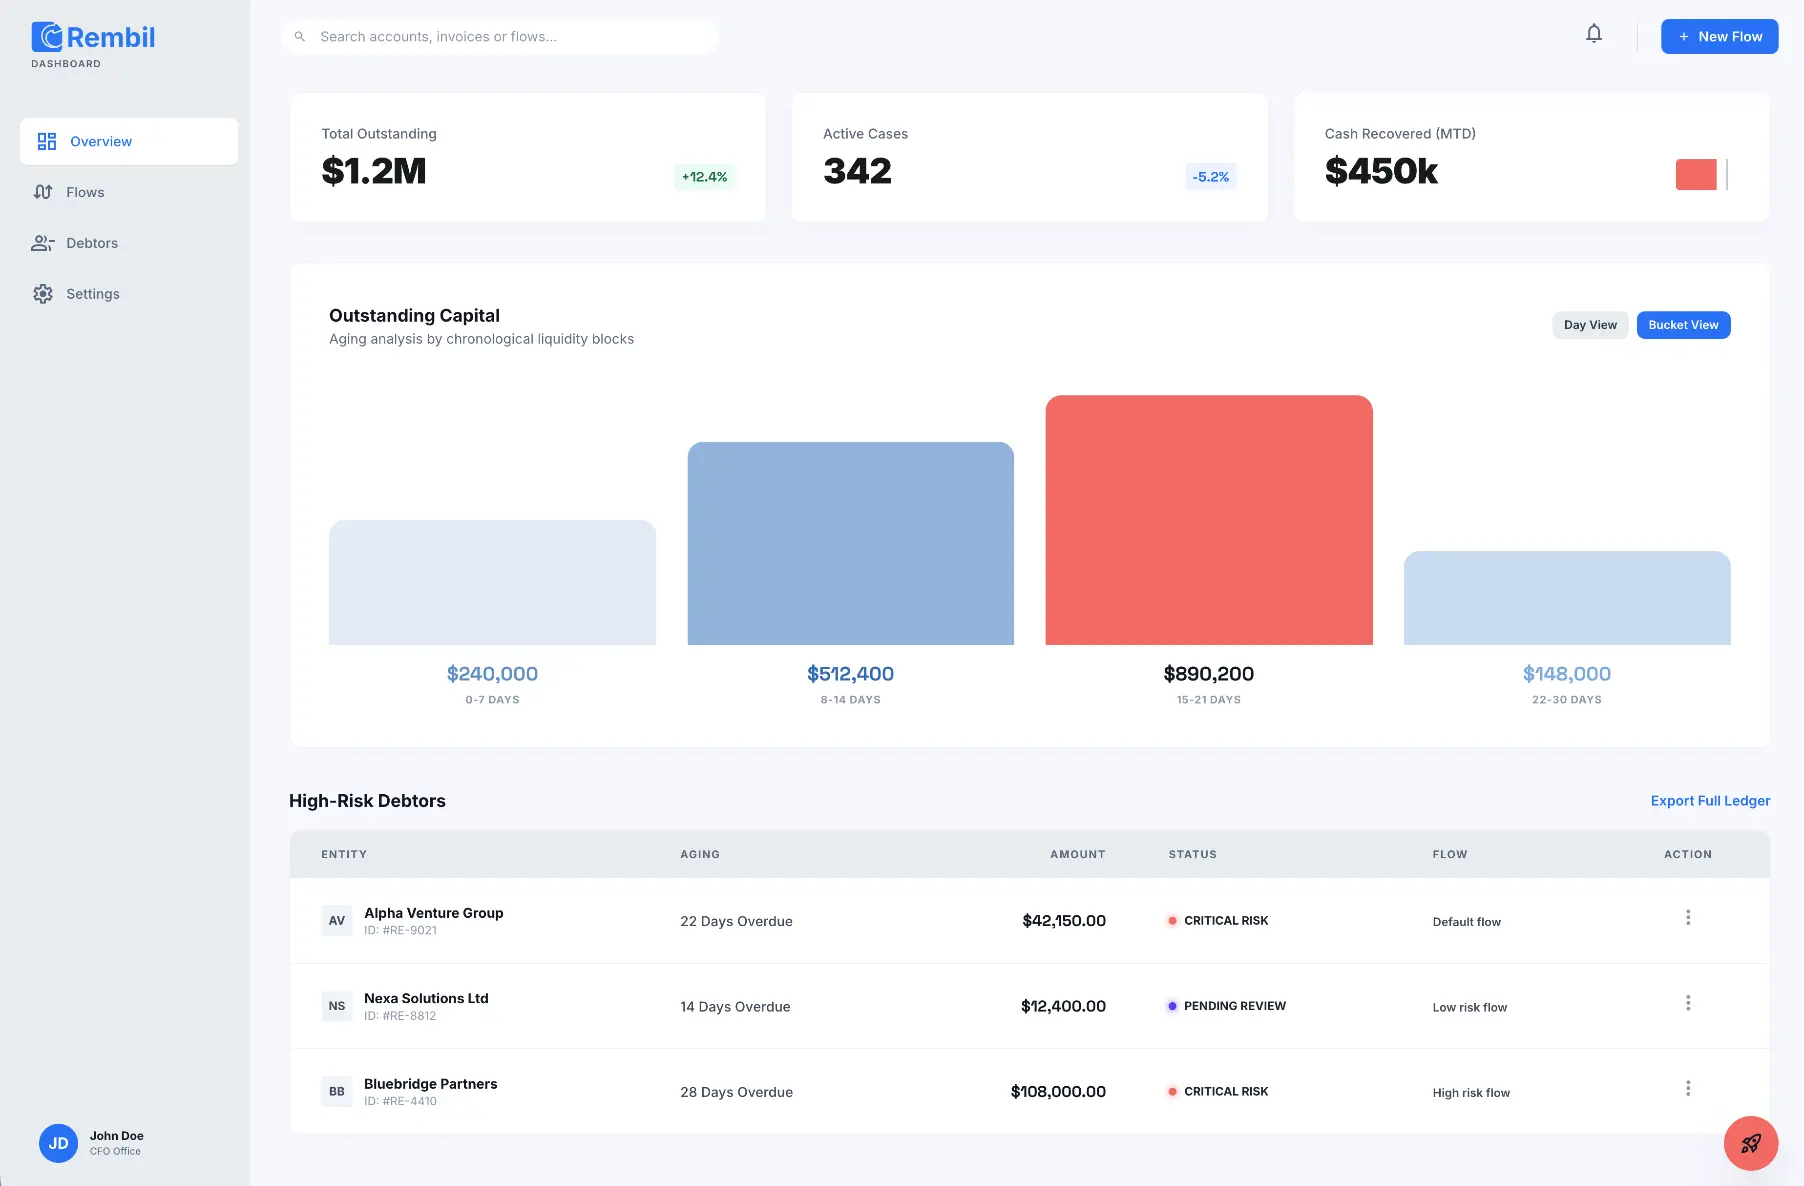Click the NS entity badge
This screenshot has height=1186, width=1804.
click(x=337, y=1006)
